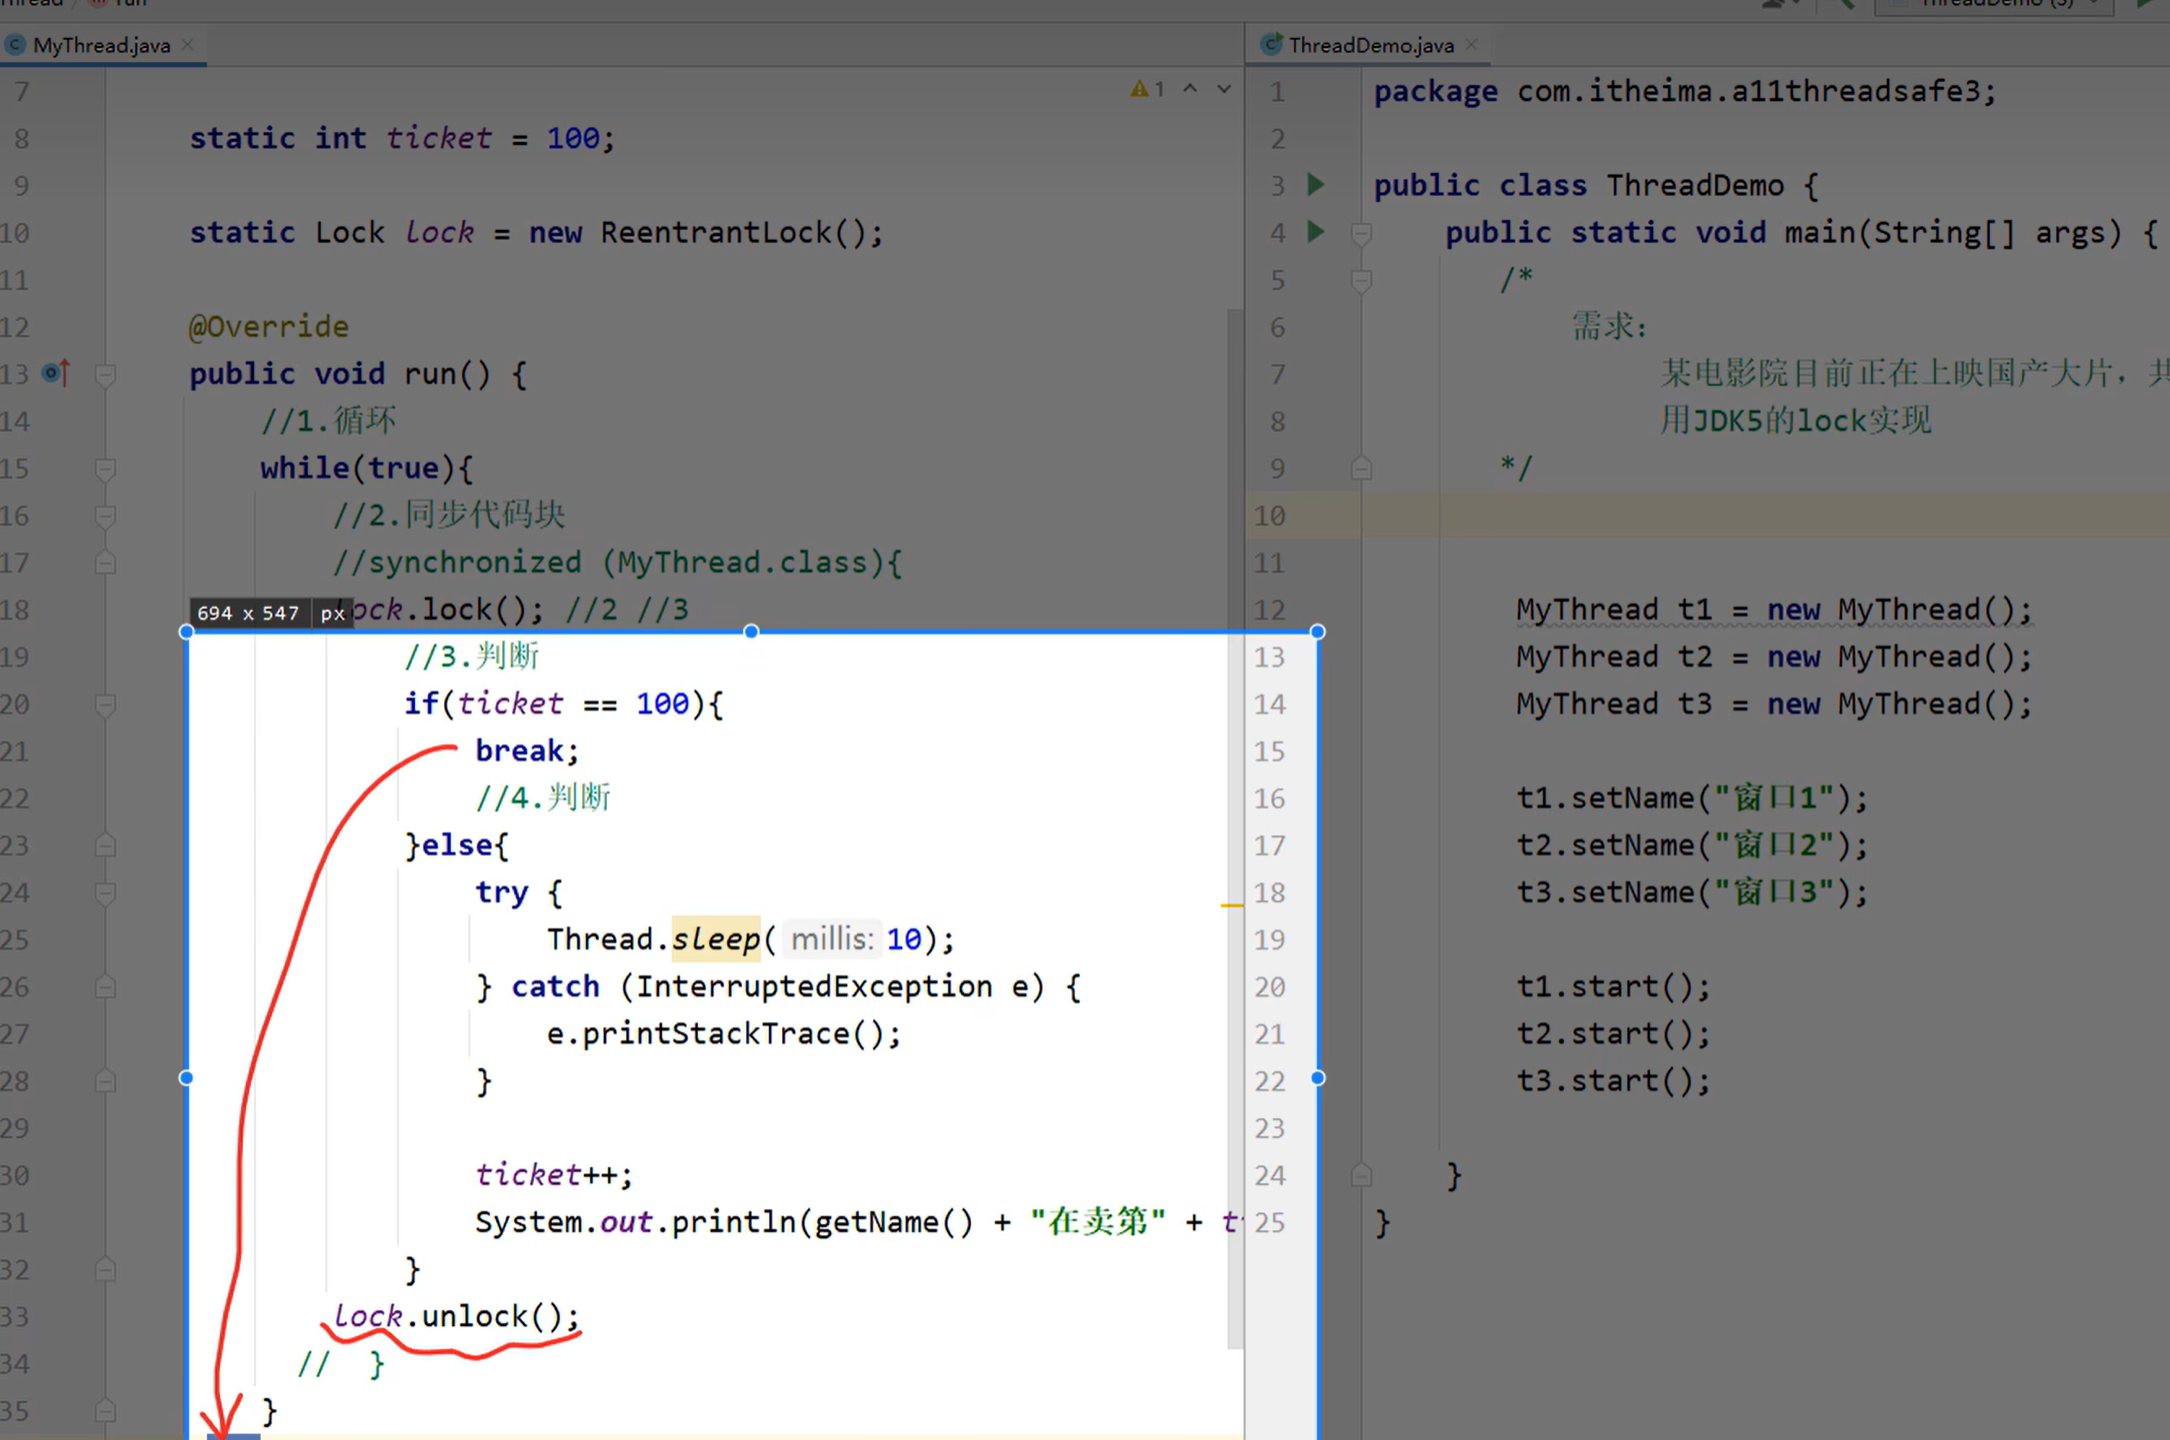This screenshot has width=2170, height=1440.
Task: Click run gutter icon beside ThreadDemo class
Action: 1316,185
